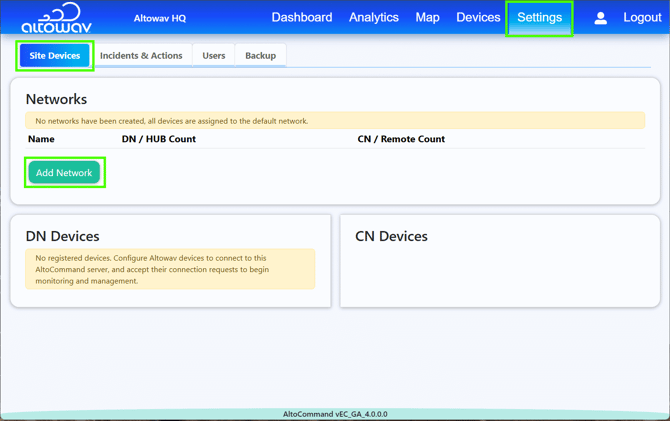Click the Altowav HQ site name

[160, 18]
